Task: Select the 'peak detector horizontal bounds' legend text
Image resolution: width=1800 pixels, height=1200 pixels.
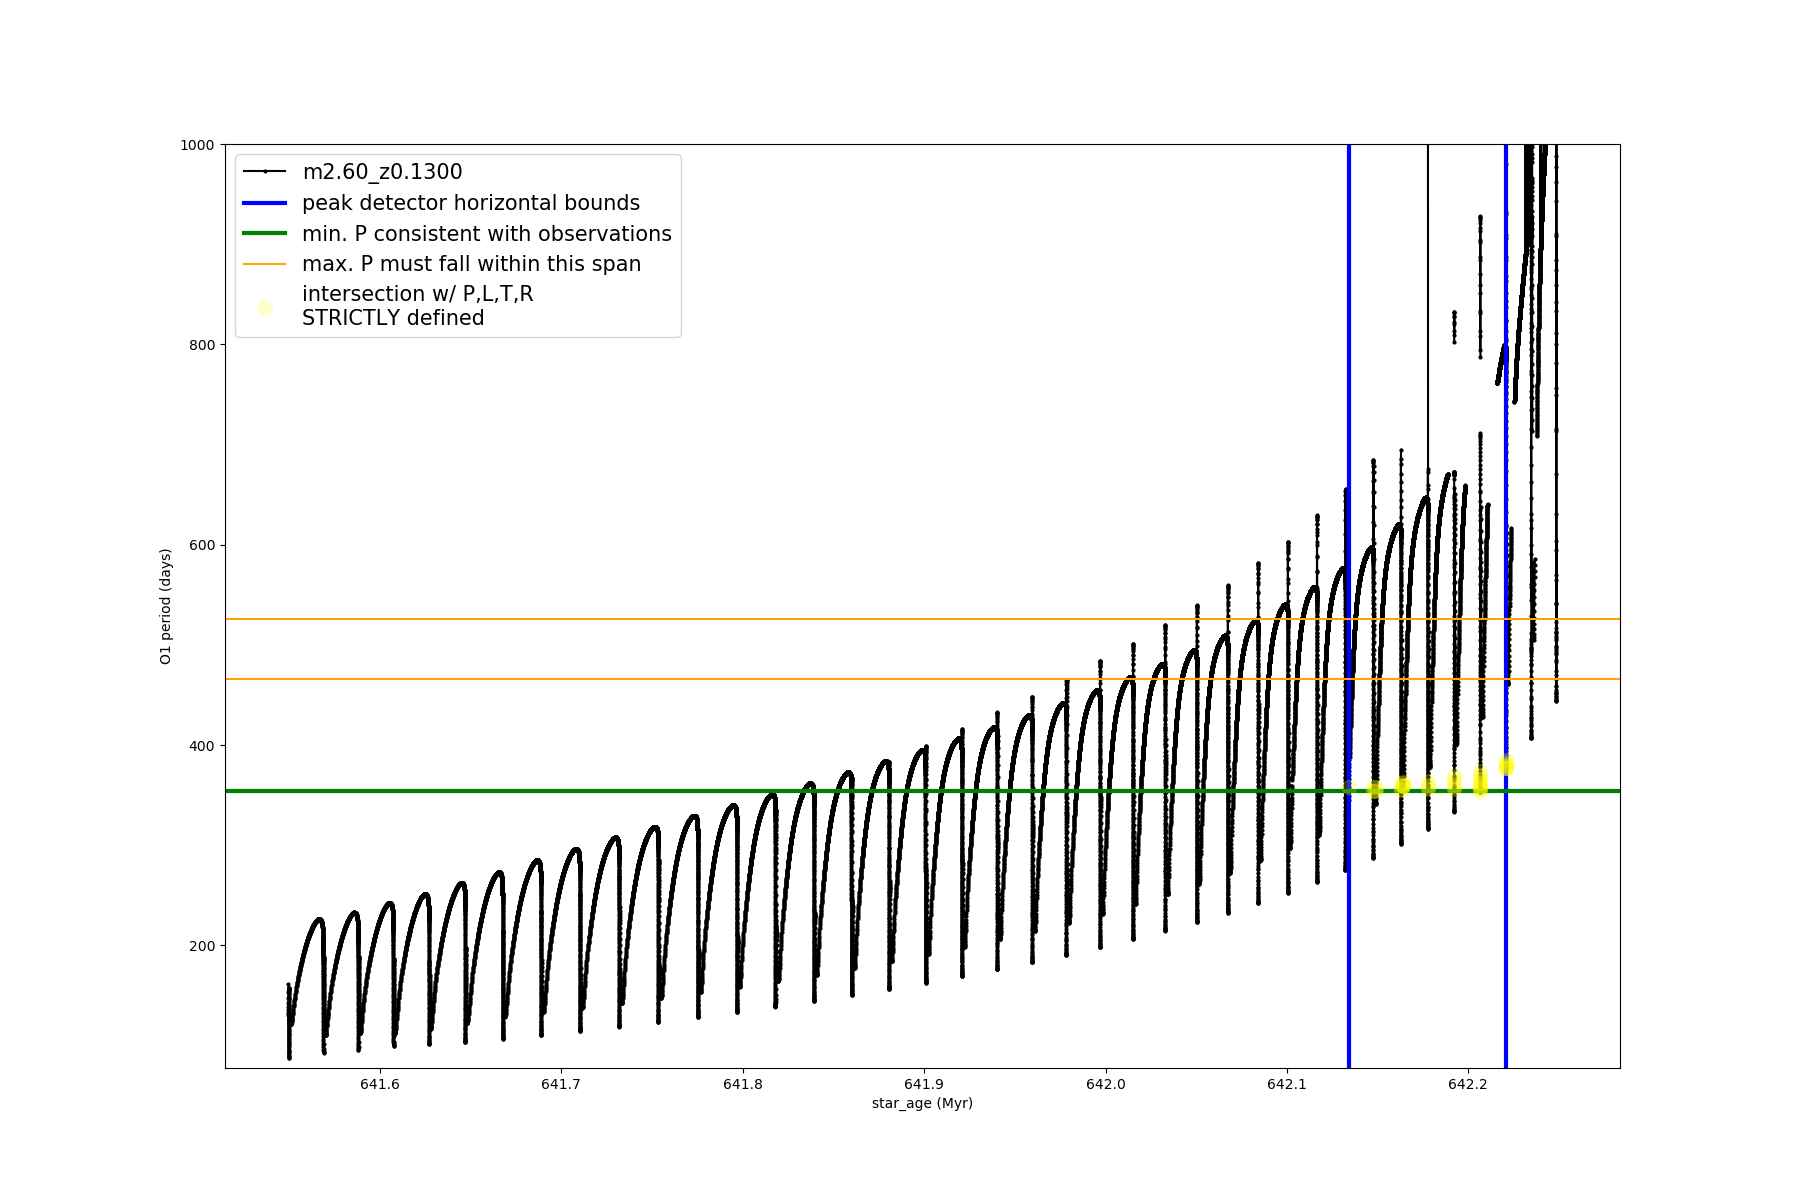Action: pyautogui.click(x=470, y=203)
